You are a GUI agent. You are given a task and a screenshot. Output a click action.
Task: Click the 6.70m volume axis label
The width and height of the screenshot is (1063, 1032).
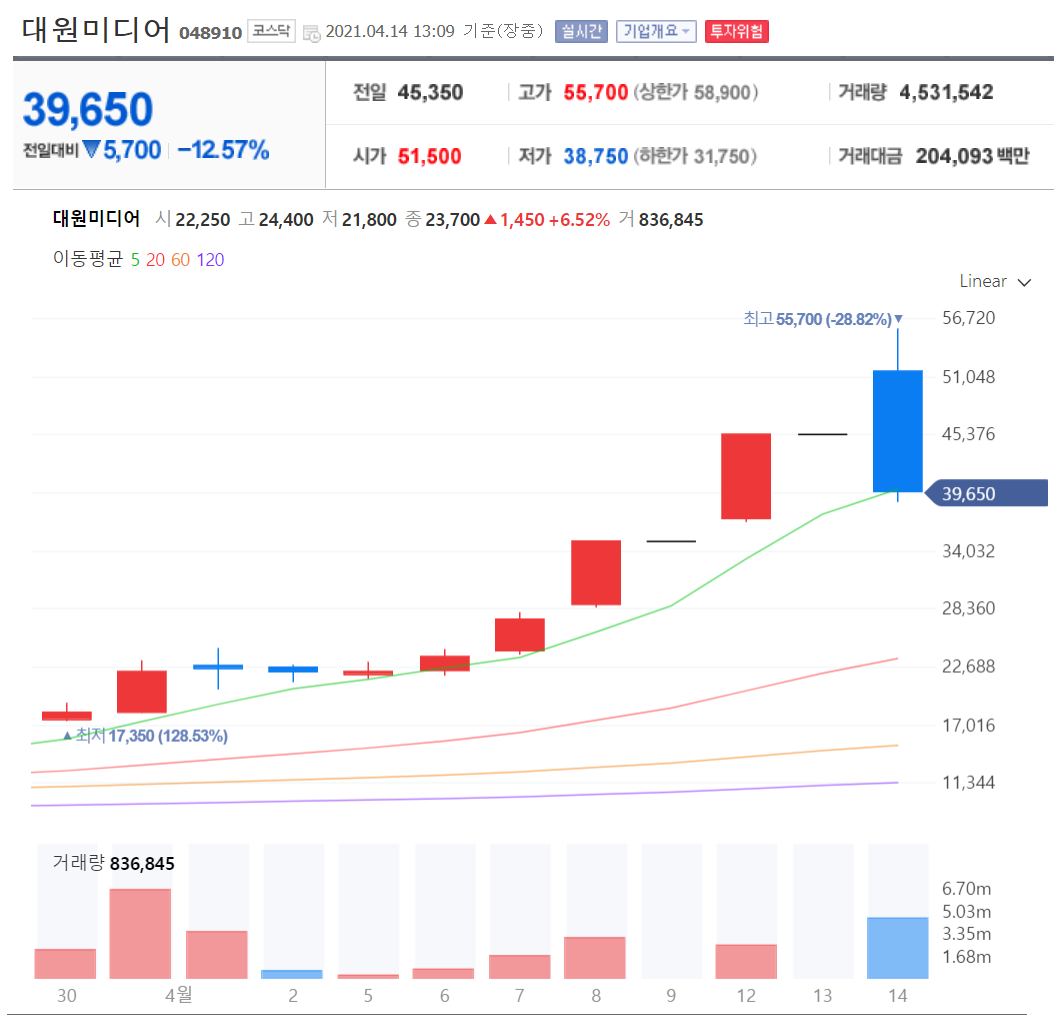[966, 888]
